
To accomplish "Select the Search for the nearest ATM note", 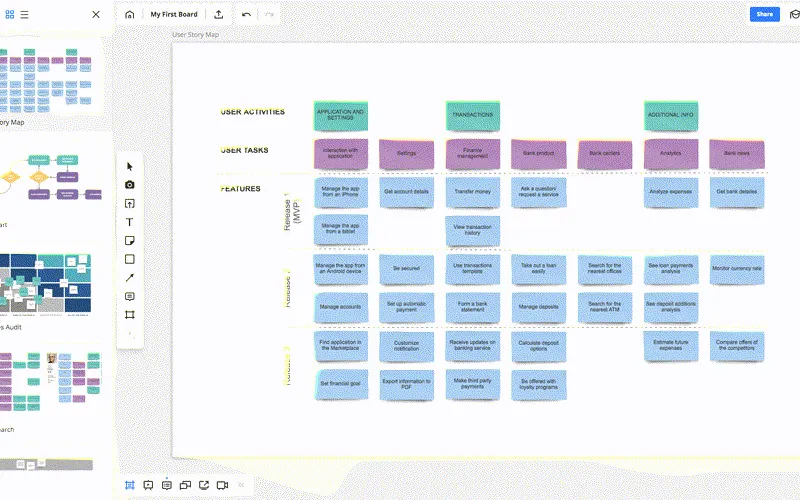I will [x=605, y=307].
